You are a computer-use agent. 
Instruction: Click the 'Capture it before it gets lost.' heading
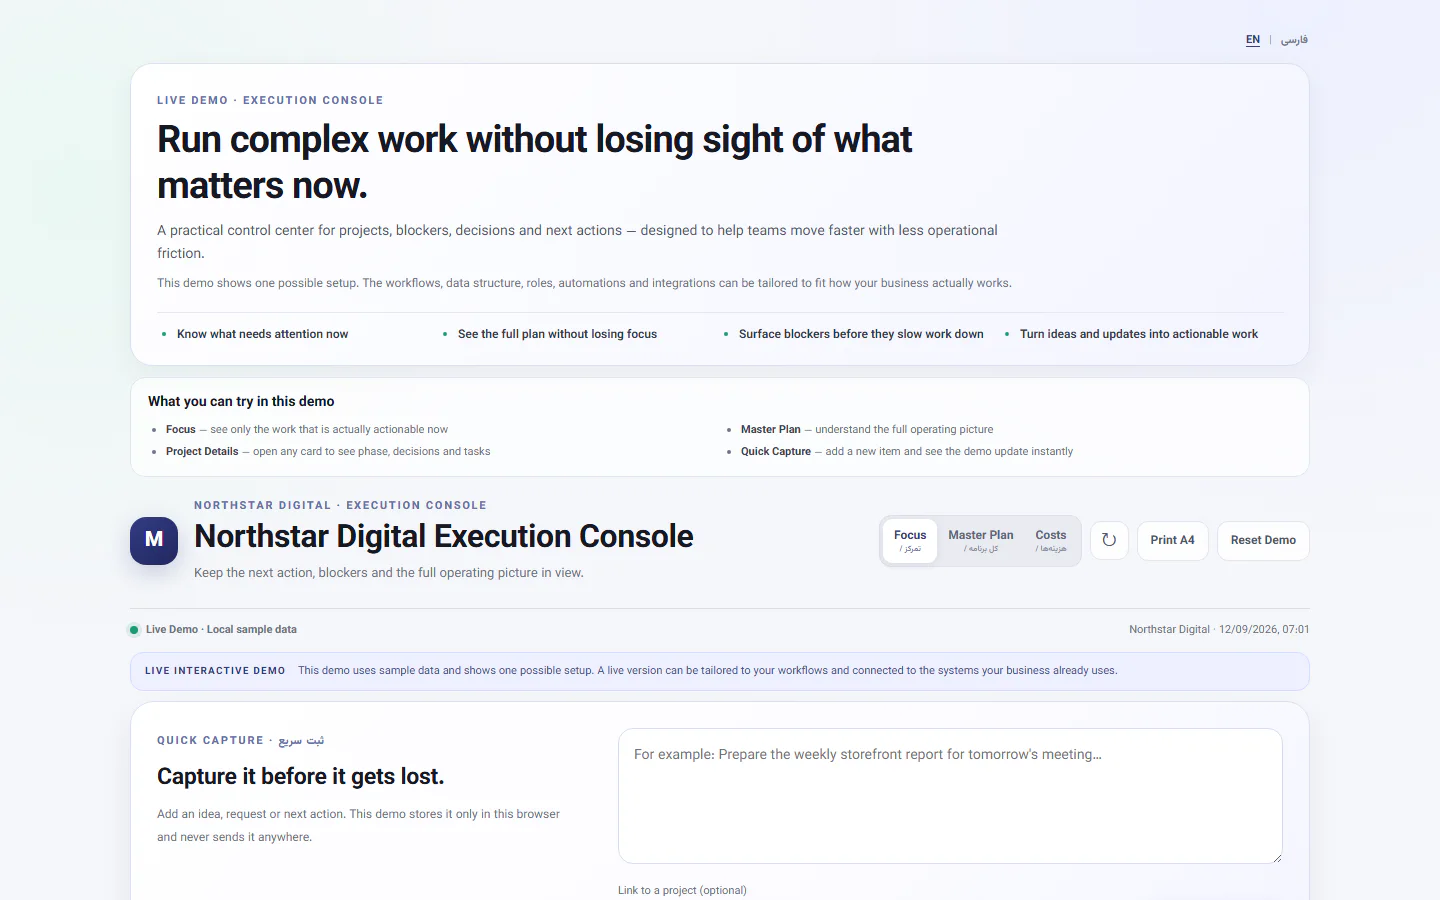[x=300, y=776]
